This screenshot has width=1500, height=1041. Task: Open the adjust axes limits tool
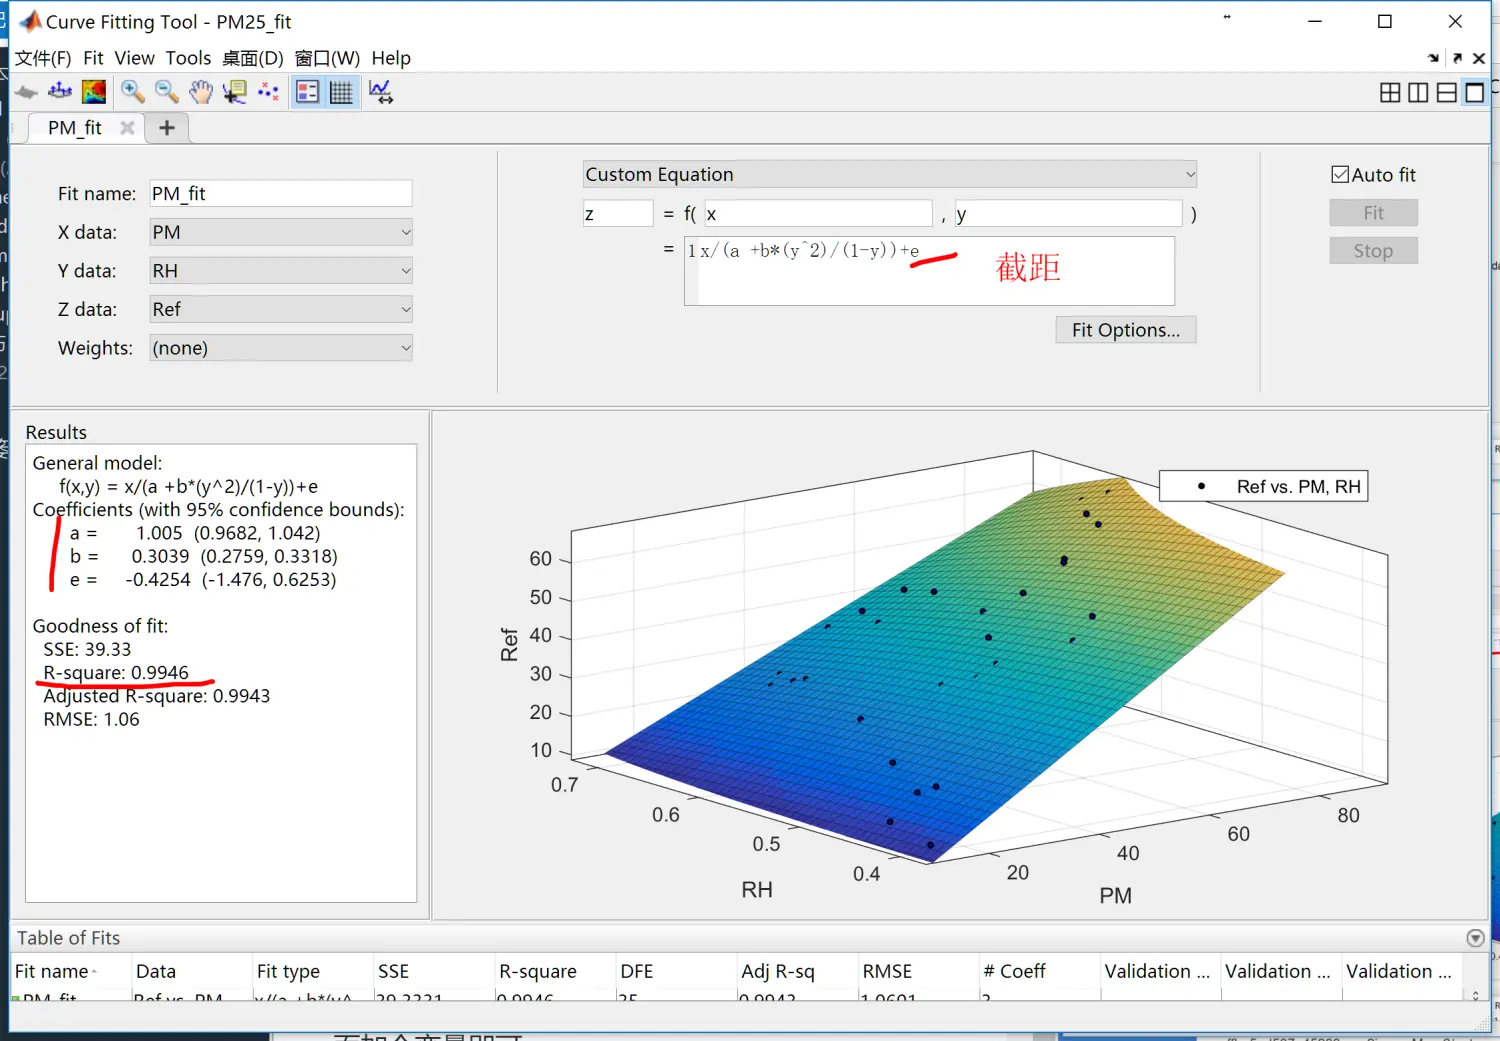pos(381,92)
